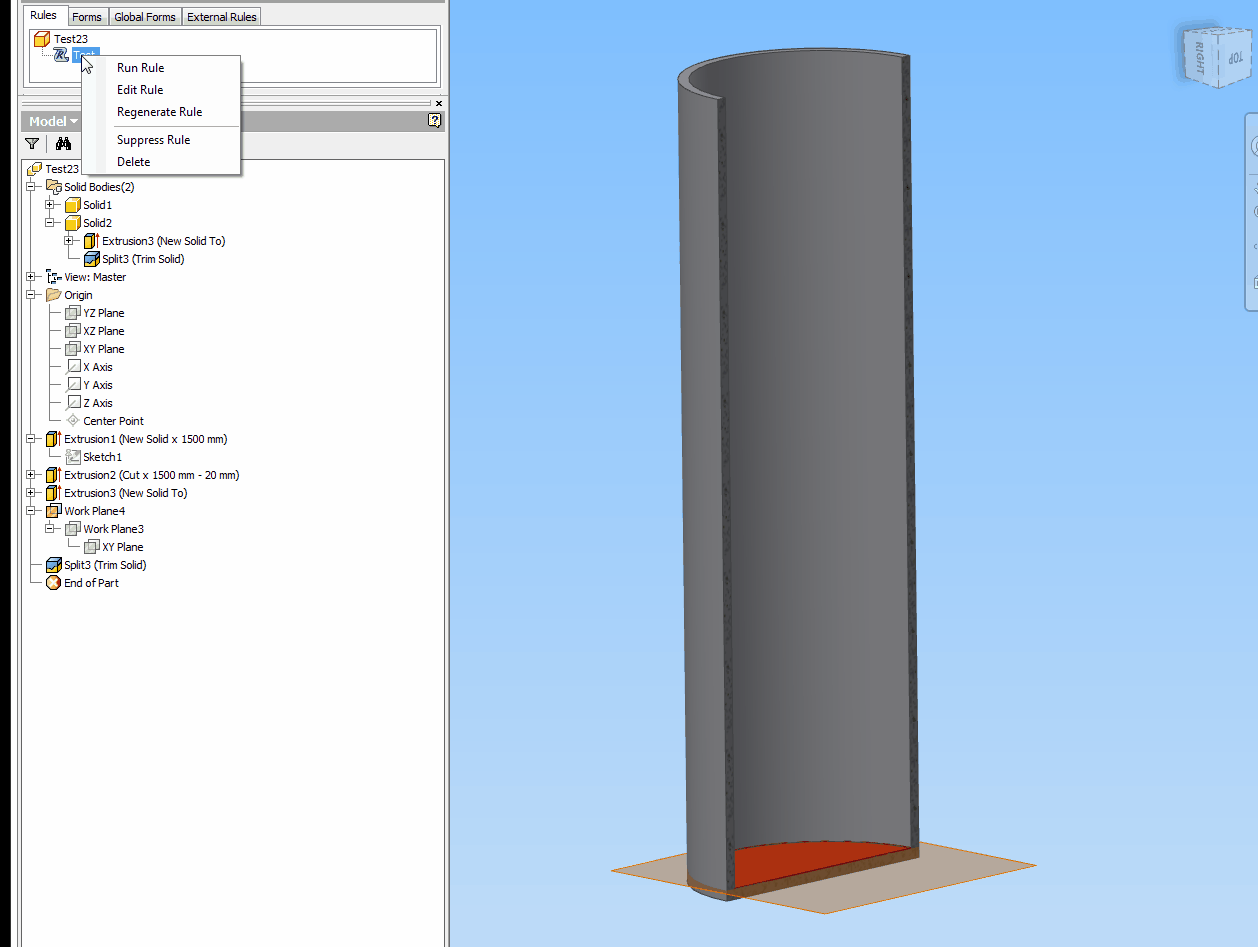Collapse the Origin folder
This screenshot has width=1258, height=947.
pos(29,294)
